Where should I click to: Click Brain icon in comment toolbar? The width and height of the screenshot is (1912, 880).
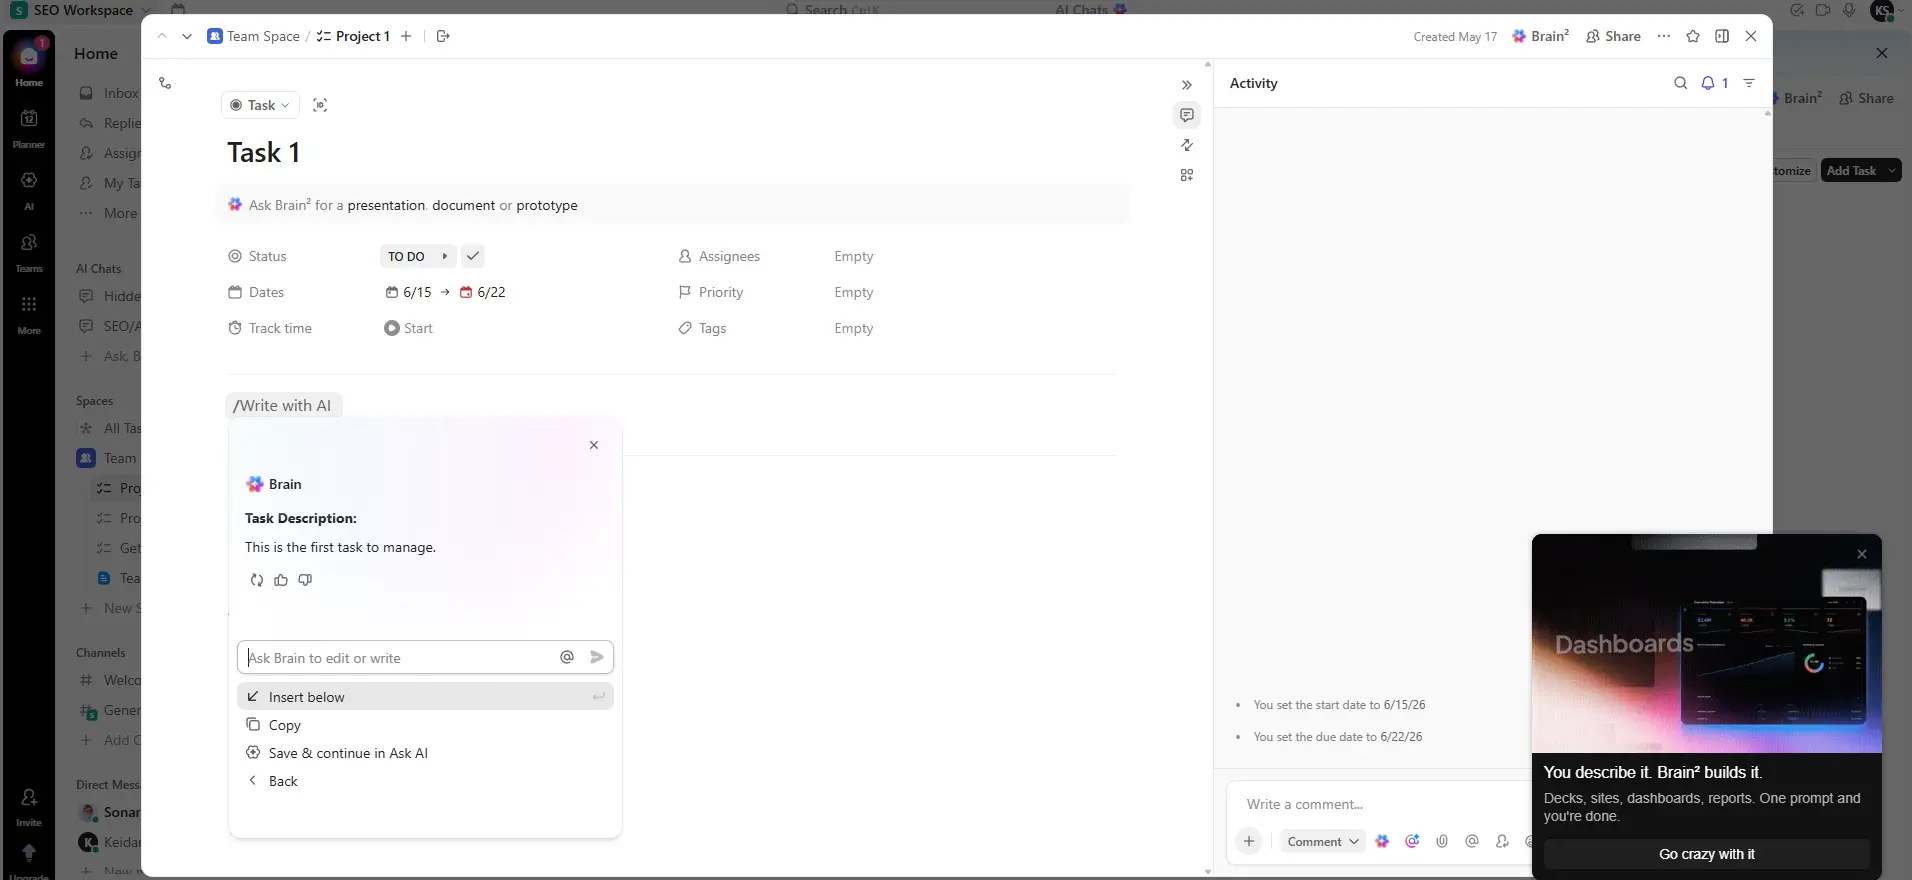pos(1382,841)
